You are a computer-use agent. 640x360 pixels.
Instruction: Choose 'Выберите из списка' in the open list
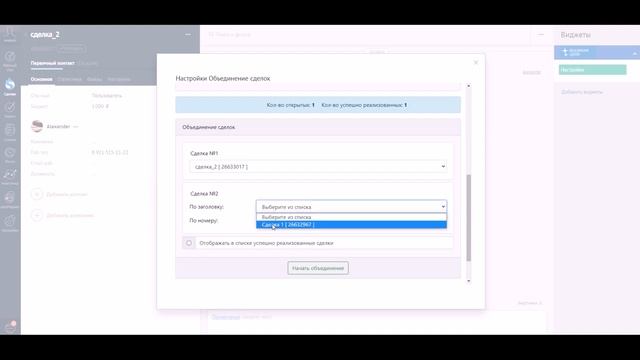point(351,217)
